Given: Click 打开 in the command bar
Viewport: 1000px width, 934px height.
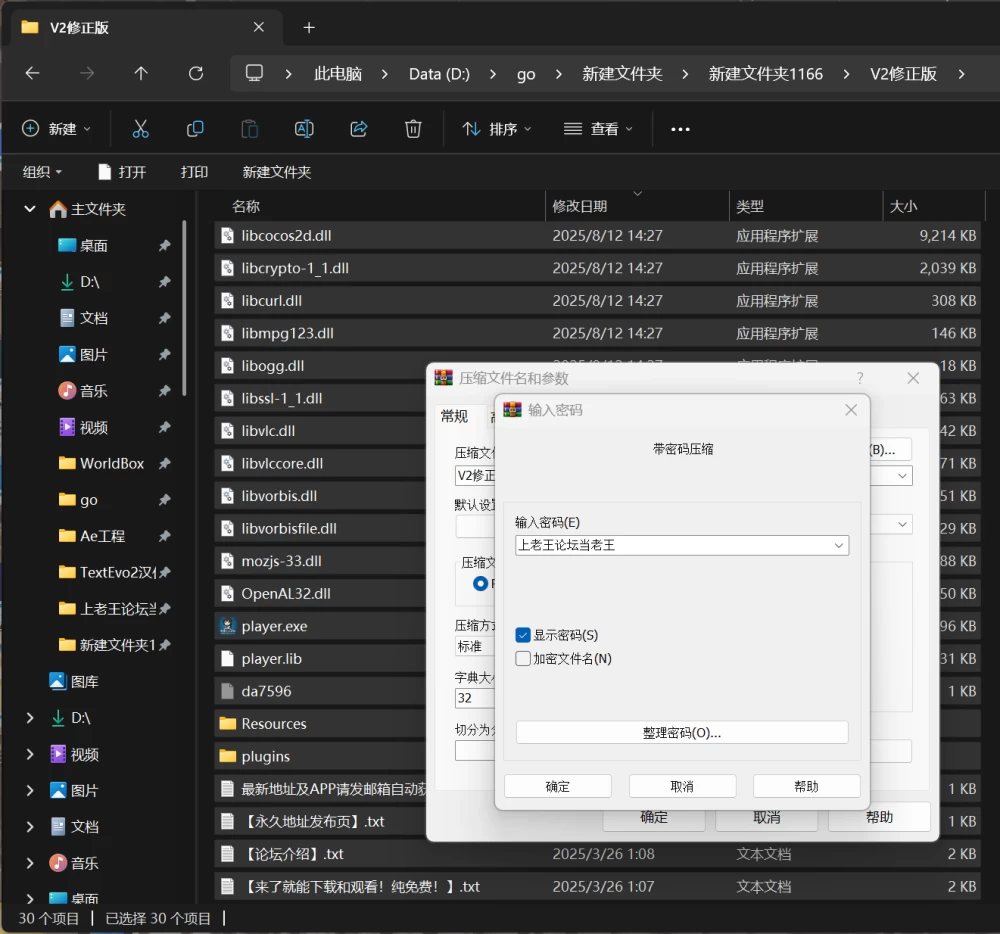Looking at the screenshot, I should click(x=122, y=171).
